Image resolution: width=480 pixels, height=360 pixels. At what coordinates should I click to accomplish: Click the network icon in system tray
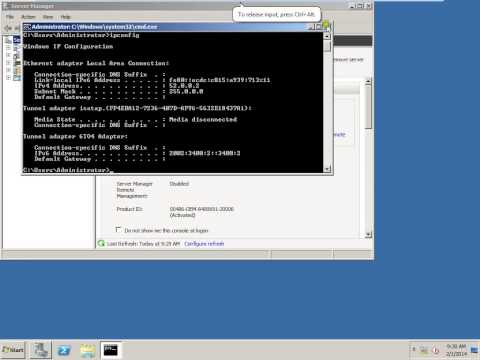click(424, 350)
